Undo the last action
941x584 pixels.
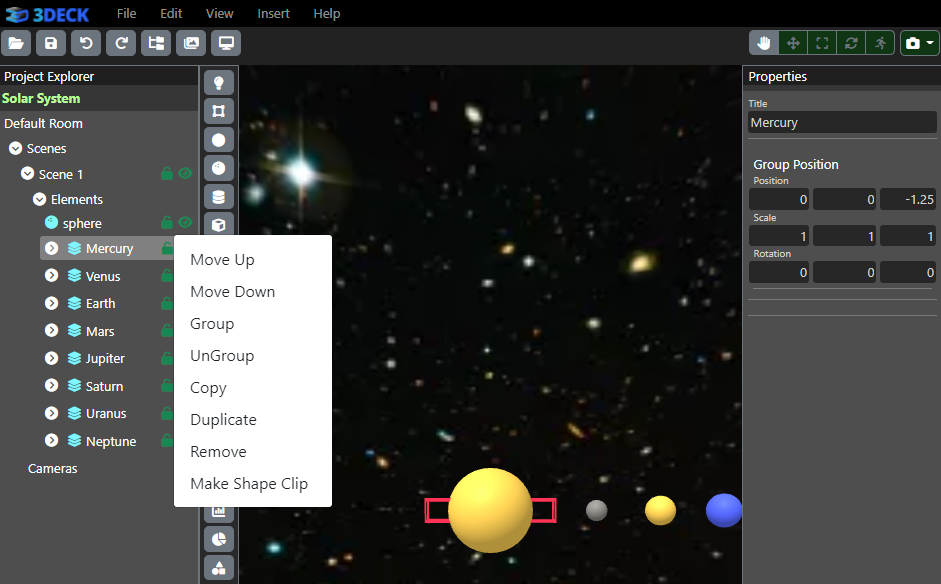click(x=86, y=43)
